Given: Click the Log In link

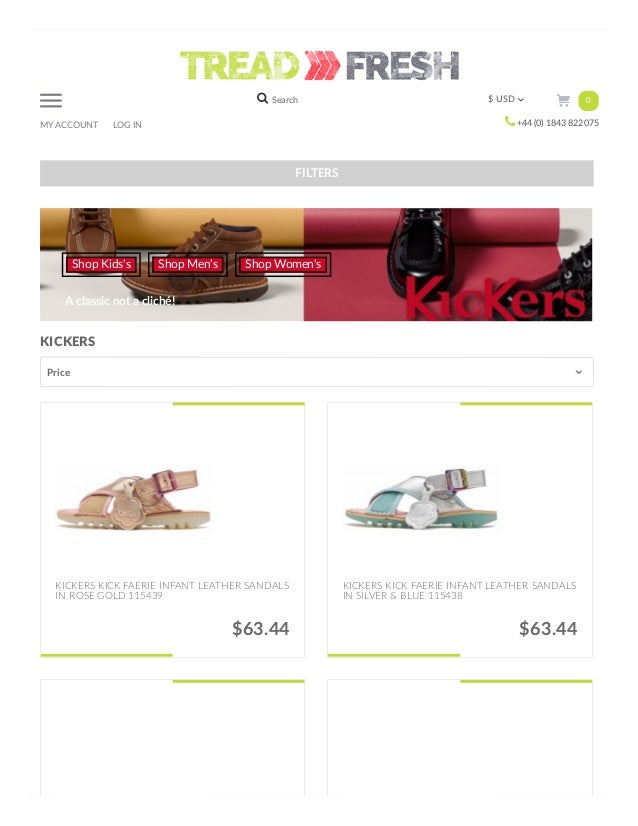Looking at the screenshot, I should click(127, 125).
